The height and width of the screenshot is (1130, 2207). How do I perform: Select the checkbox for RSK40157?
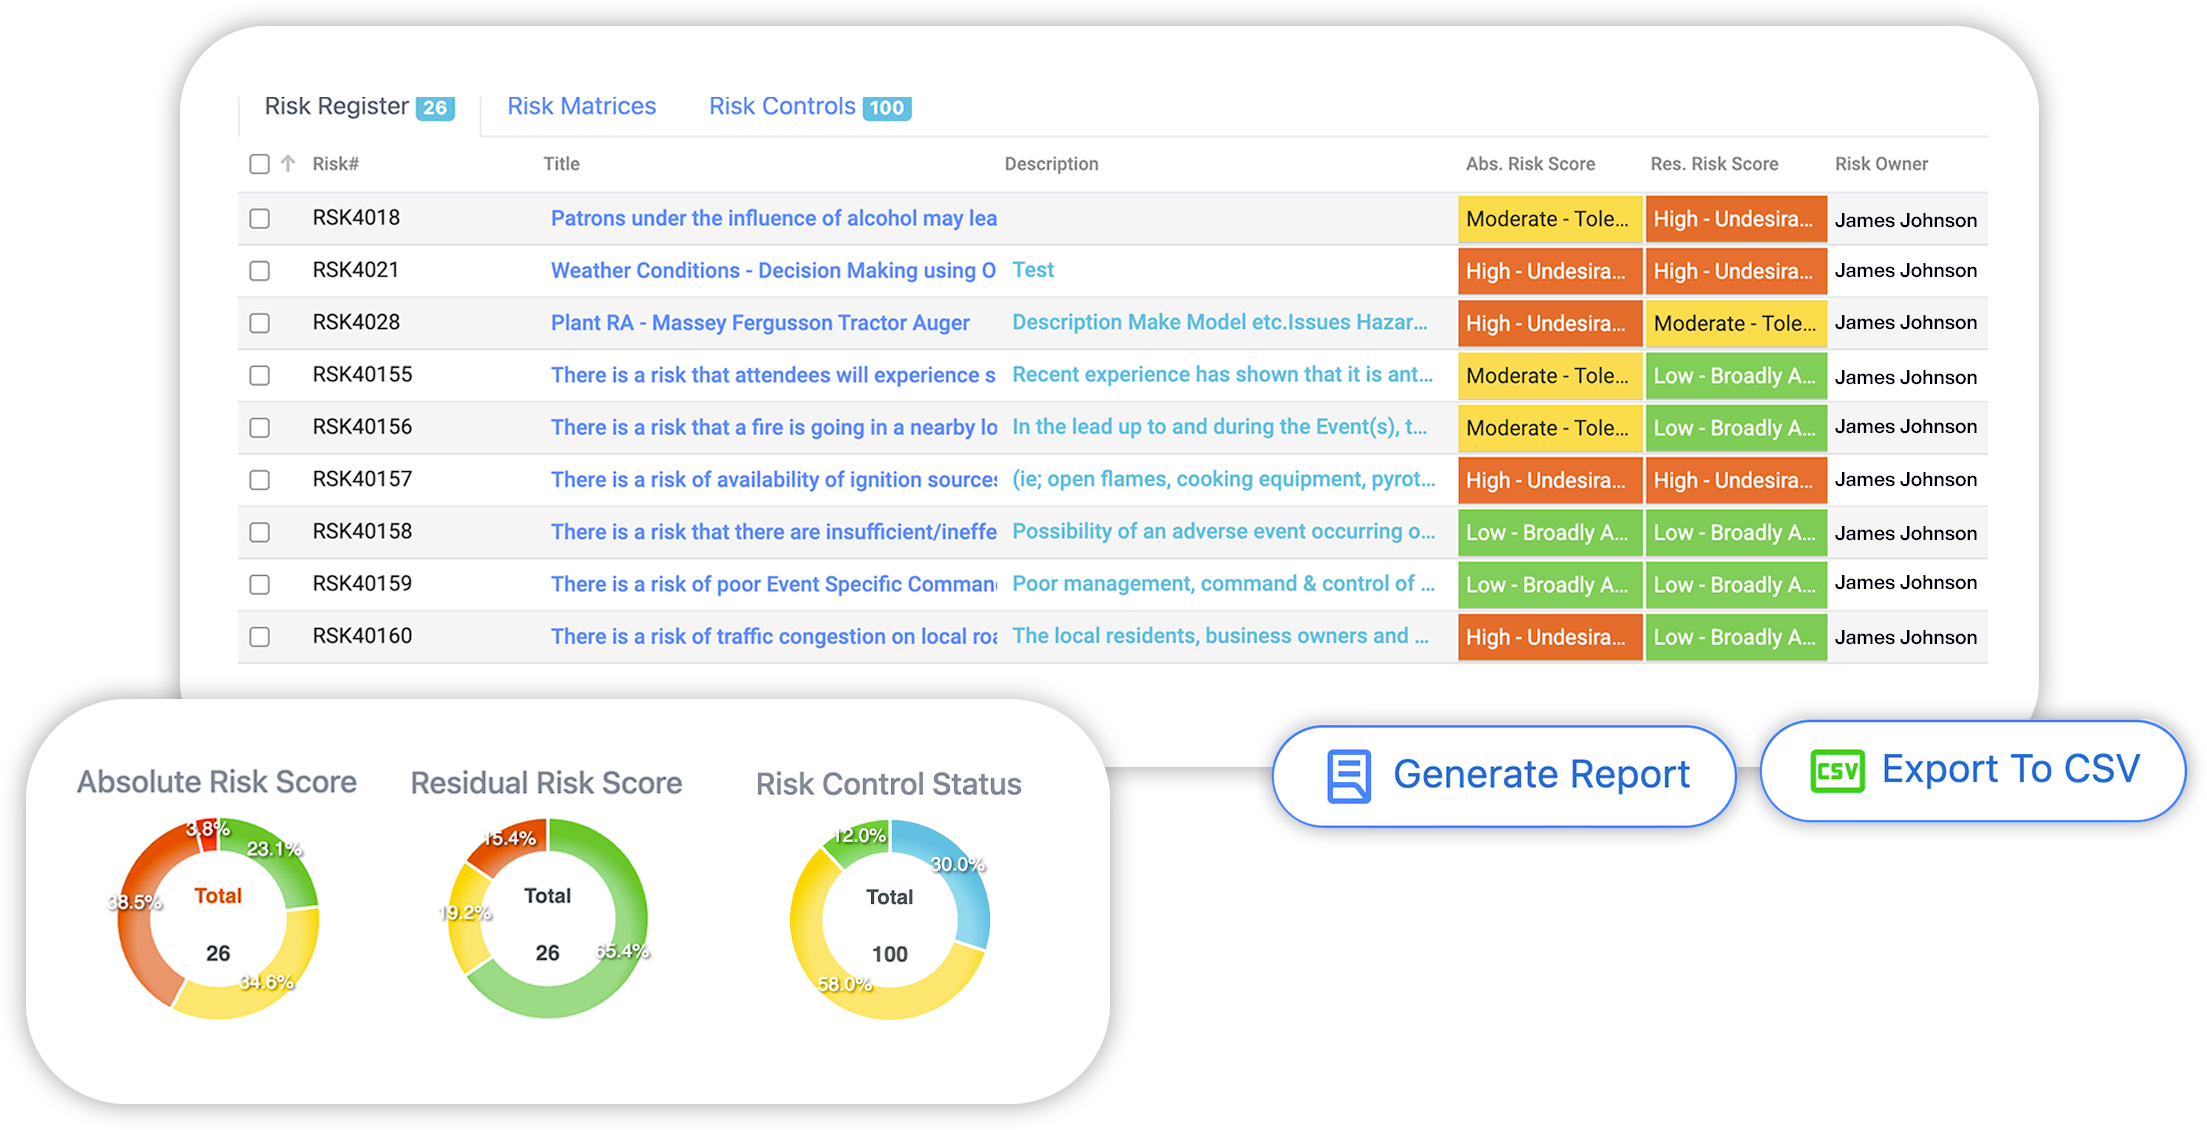pos(259,480)
